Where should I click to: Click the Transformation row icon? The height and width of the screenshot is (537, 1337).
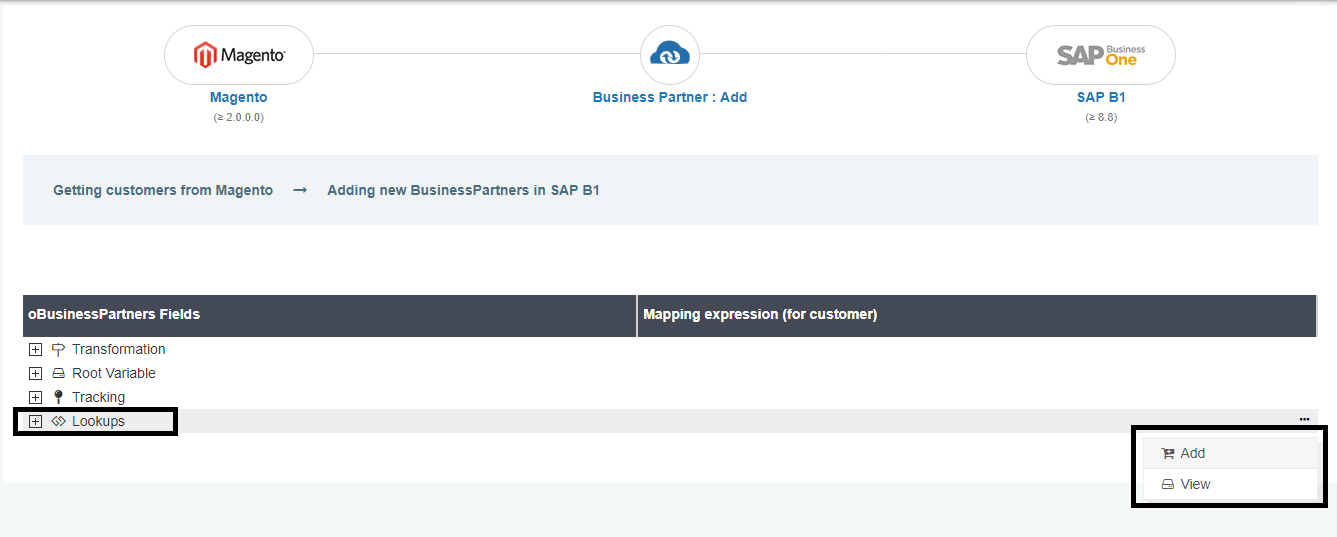[x=58, y=350]
